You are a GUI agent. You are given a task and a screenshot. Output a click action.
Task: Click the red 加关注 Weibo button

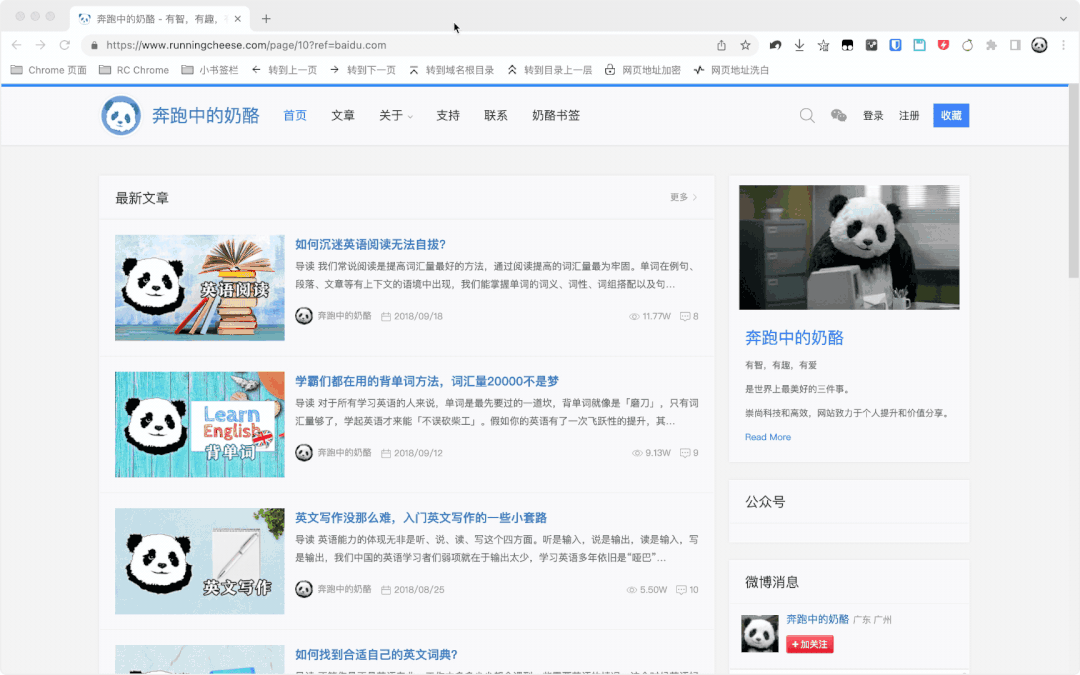810,644
